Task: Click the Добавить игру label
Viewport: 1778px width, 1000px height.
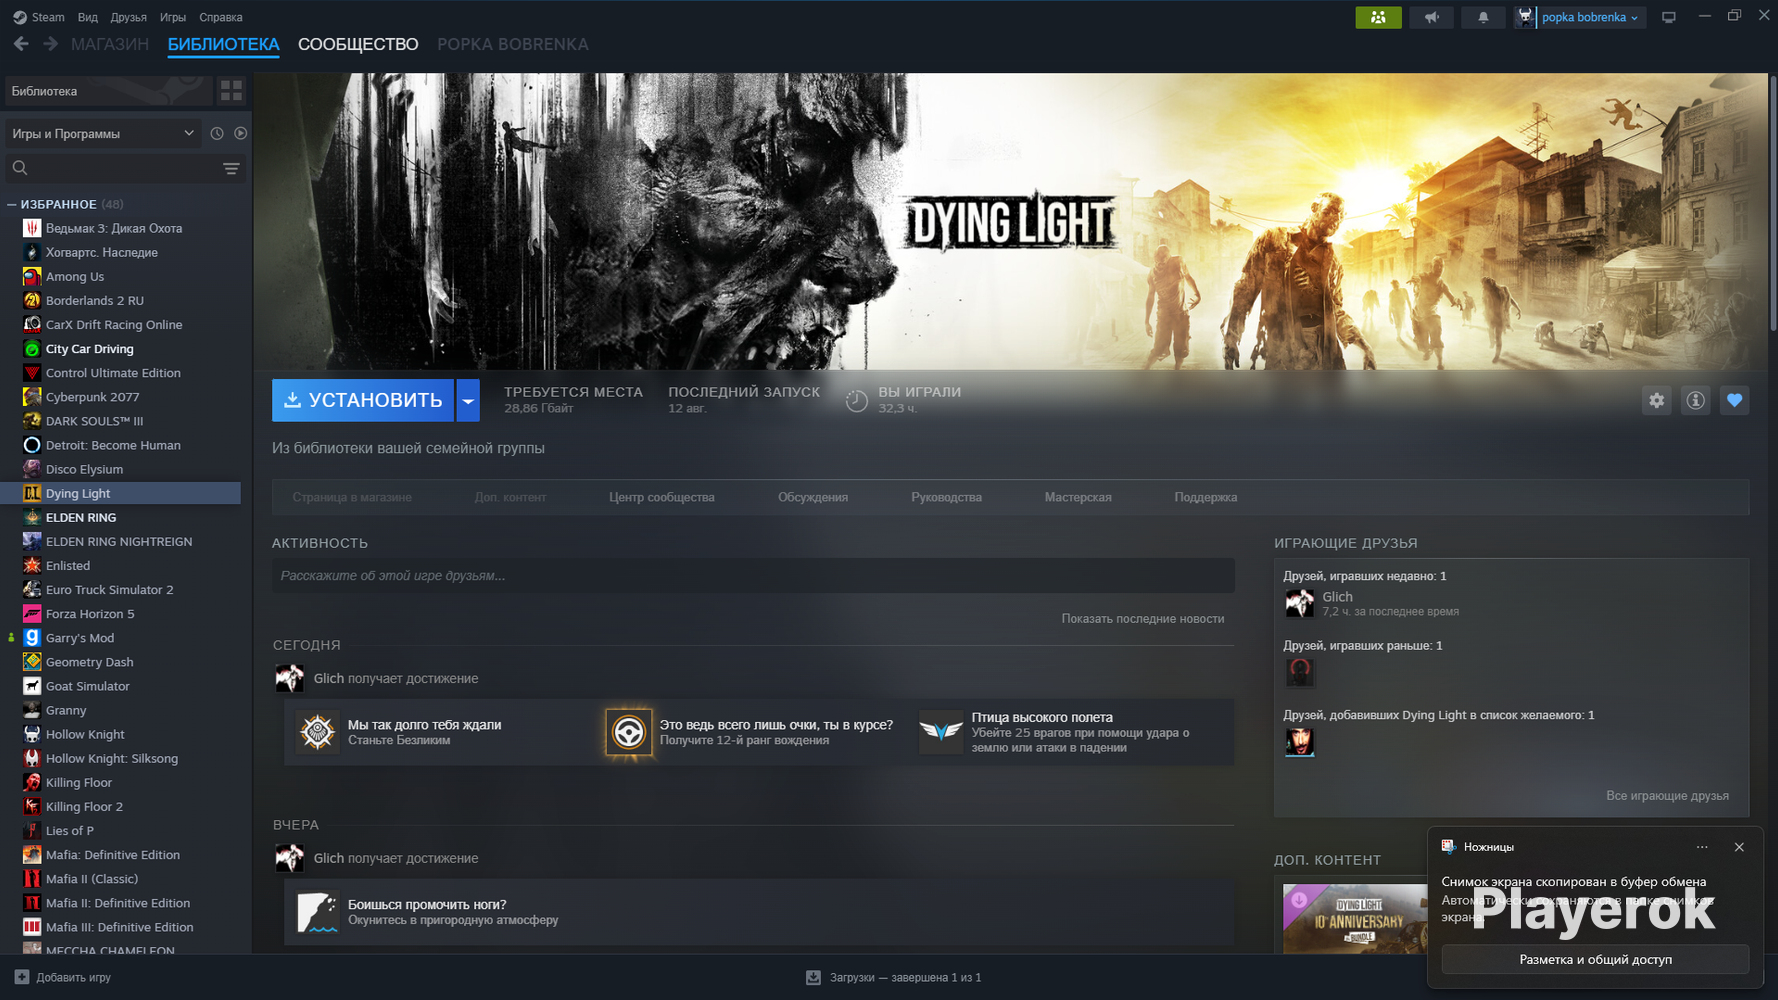Action: coord(73,977)
